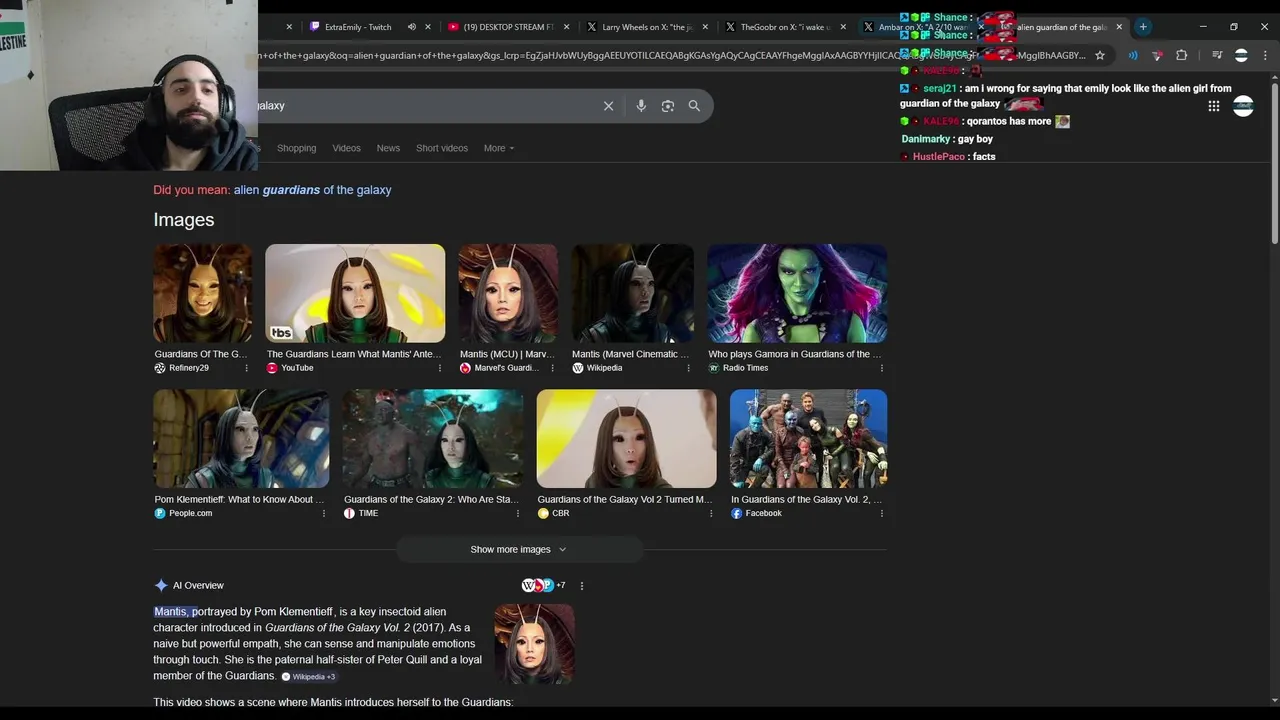The width and height of the screenshot is (1280, 720).
Task: Open more options for Facebook image result
Action: (x=881, y=513)
